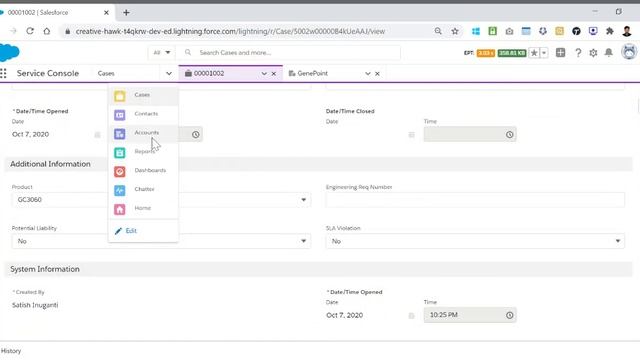Open time picker for Date/Time Closed
This screenshot has width=640, height=360.
coord(509,134)
